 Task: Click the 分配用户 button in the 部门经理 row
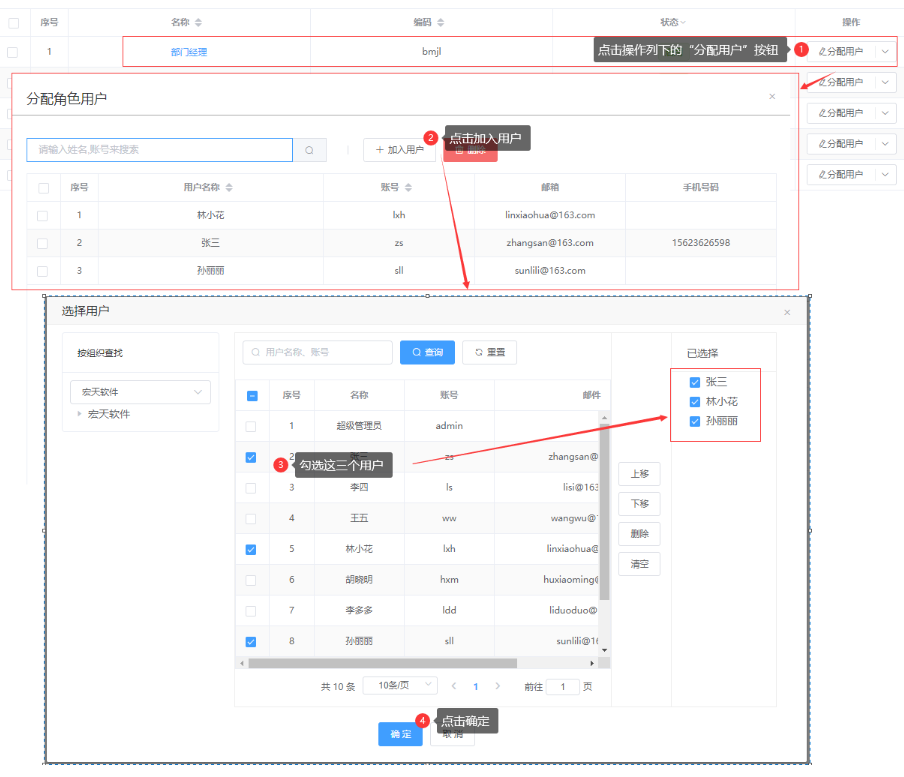point(841,51)
